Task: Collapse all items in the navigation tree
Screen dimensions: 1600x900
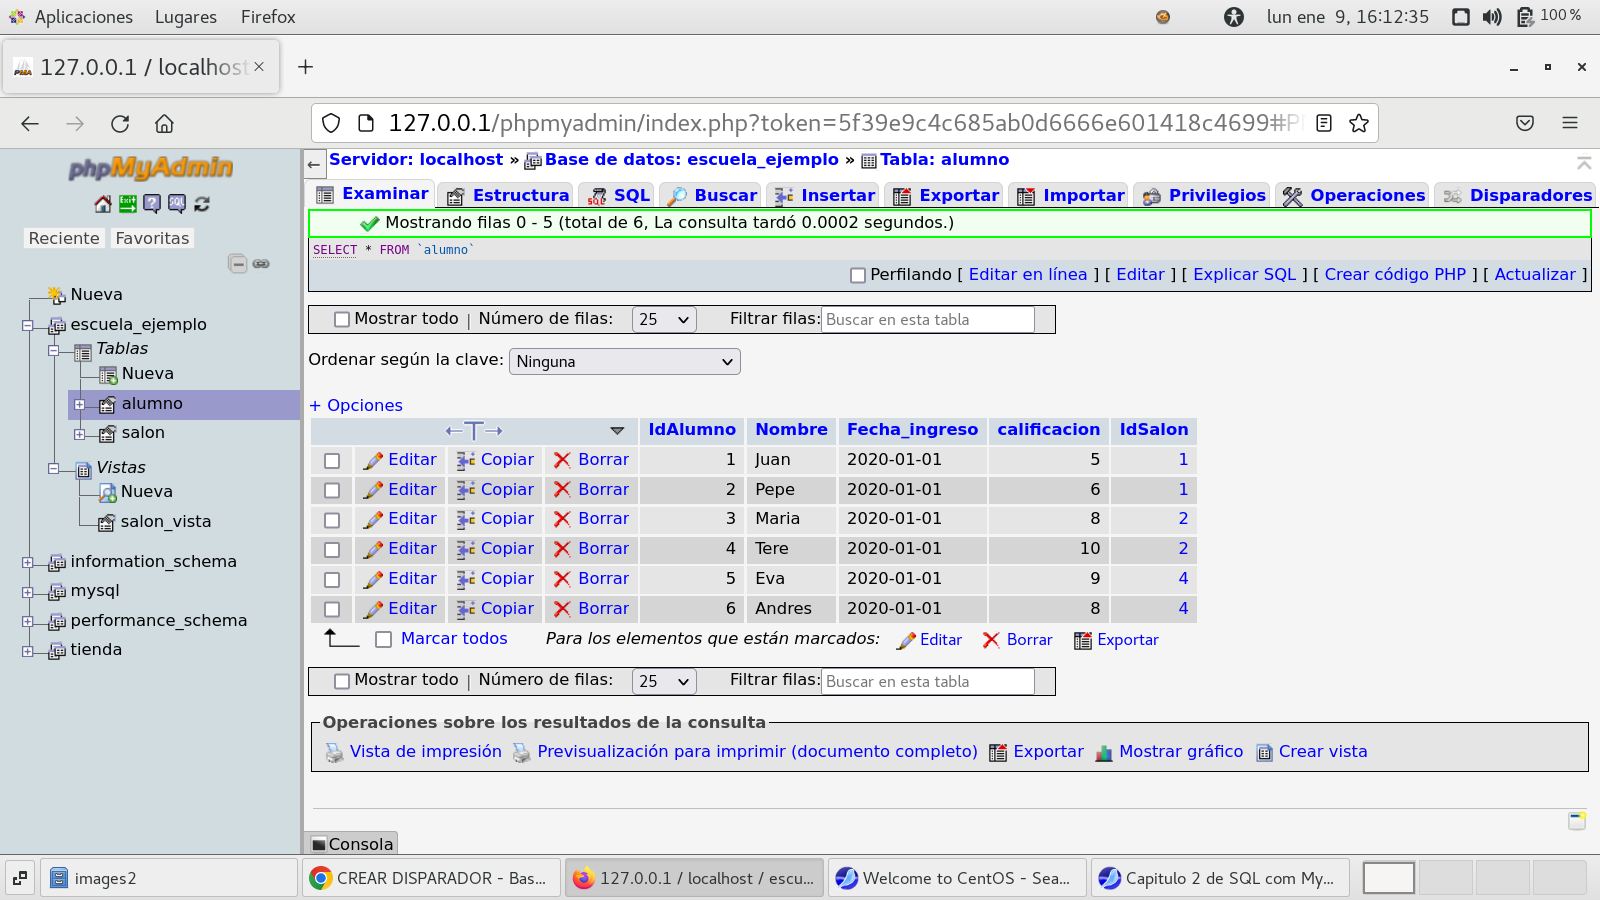Action: point(237,264)
